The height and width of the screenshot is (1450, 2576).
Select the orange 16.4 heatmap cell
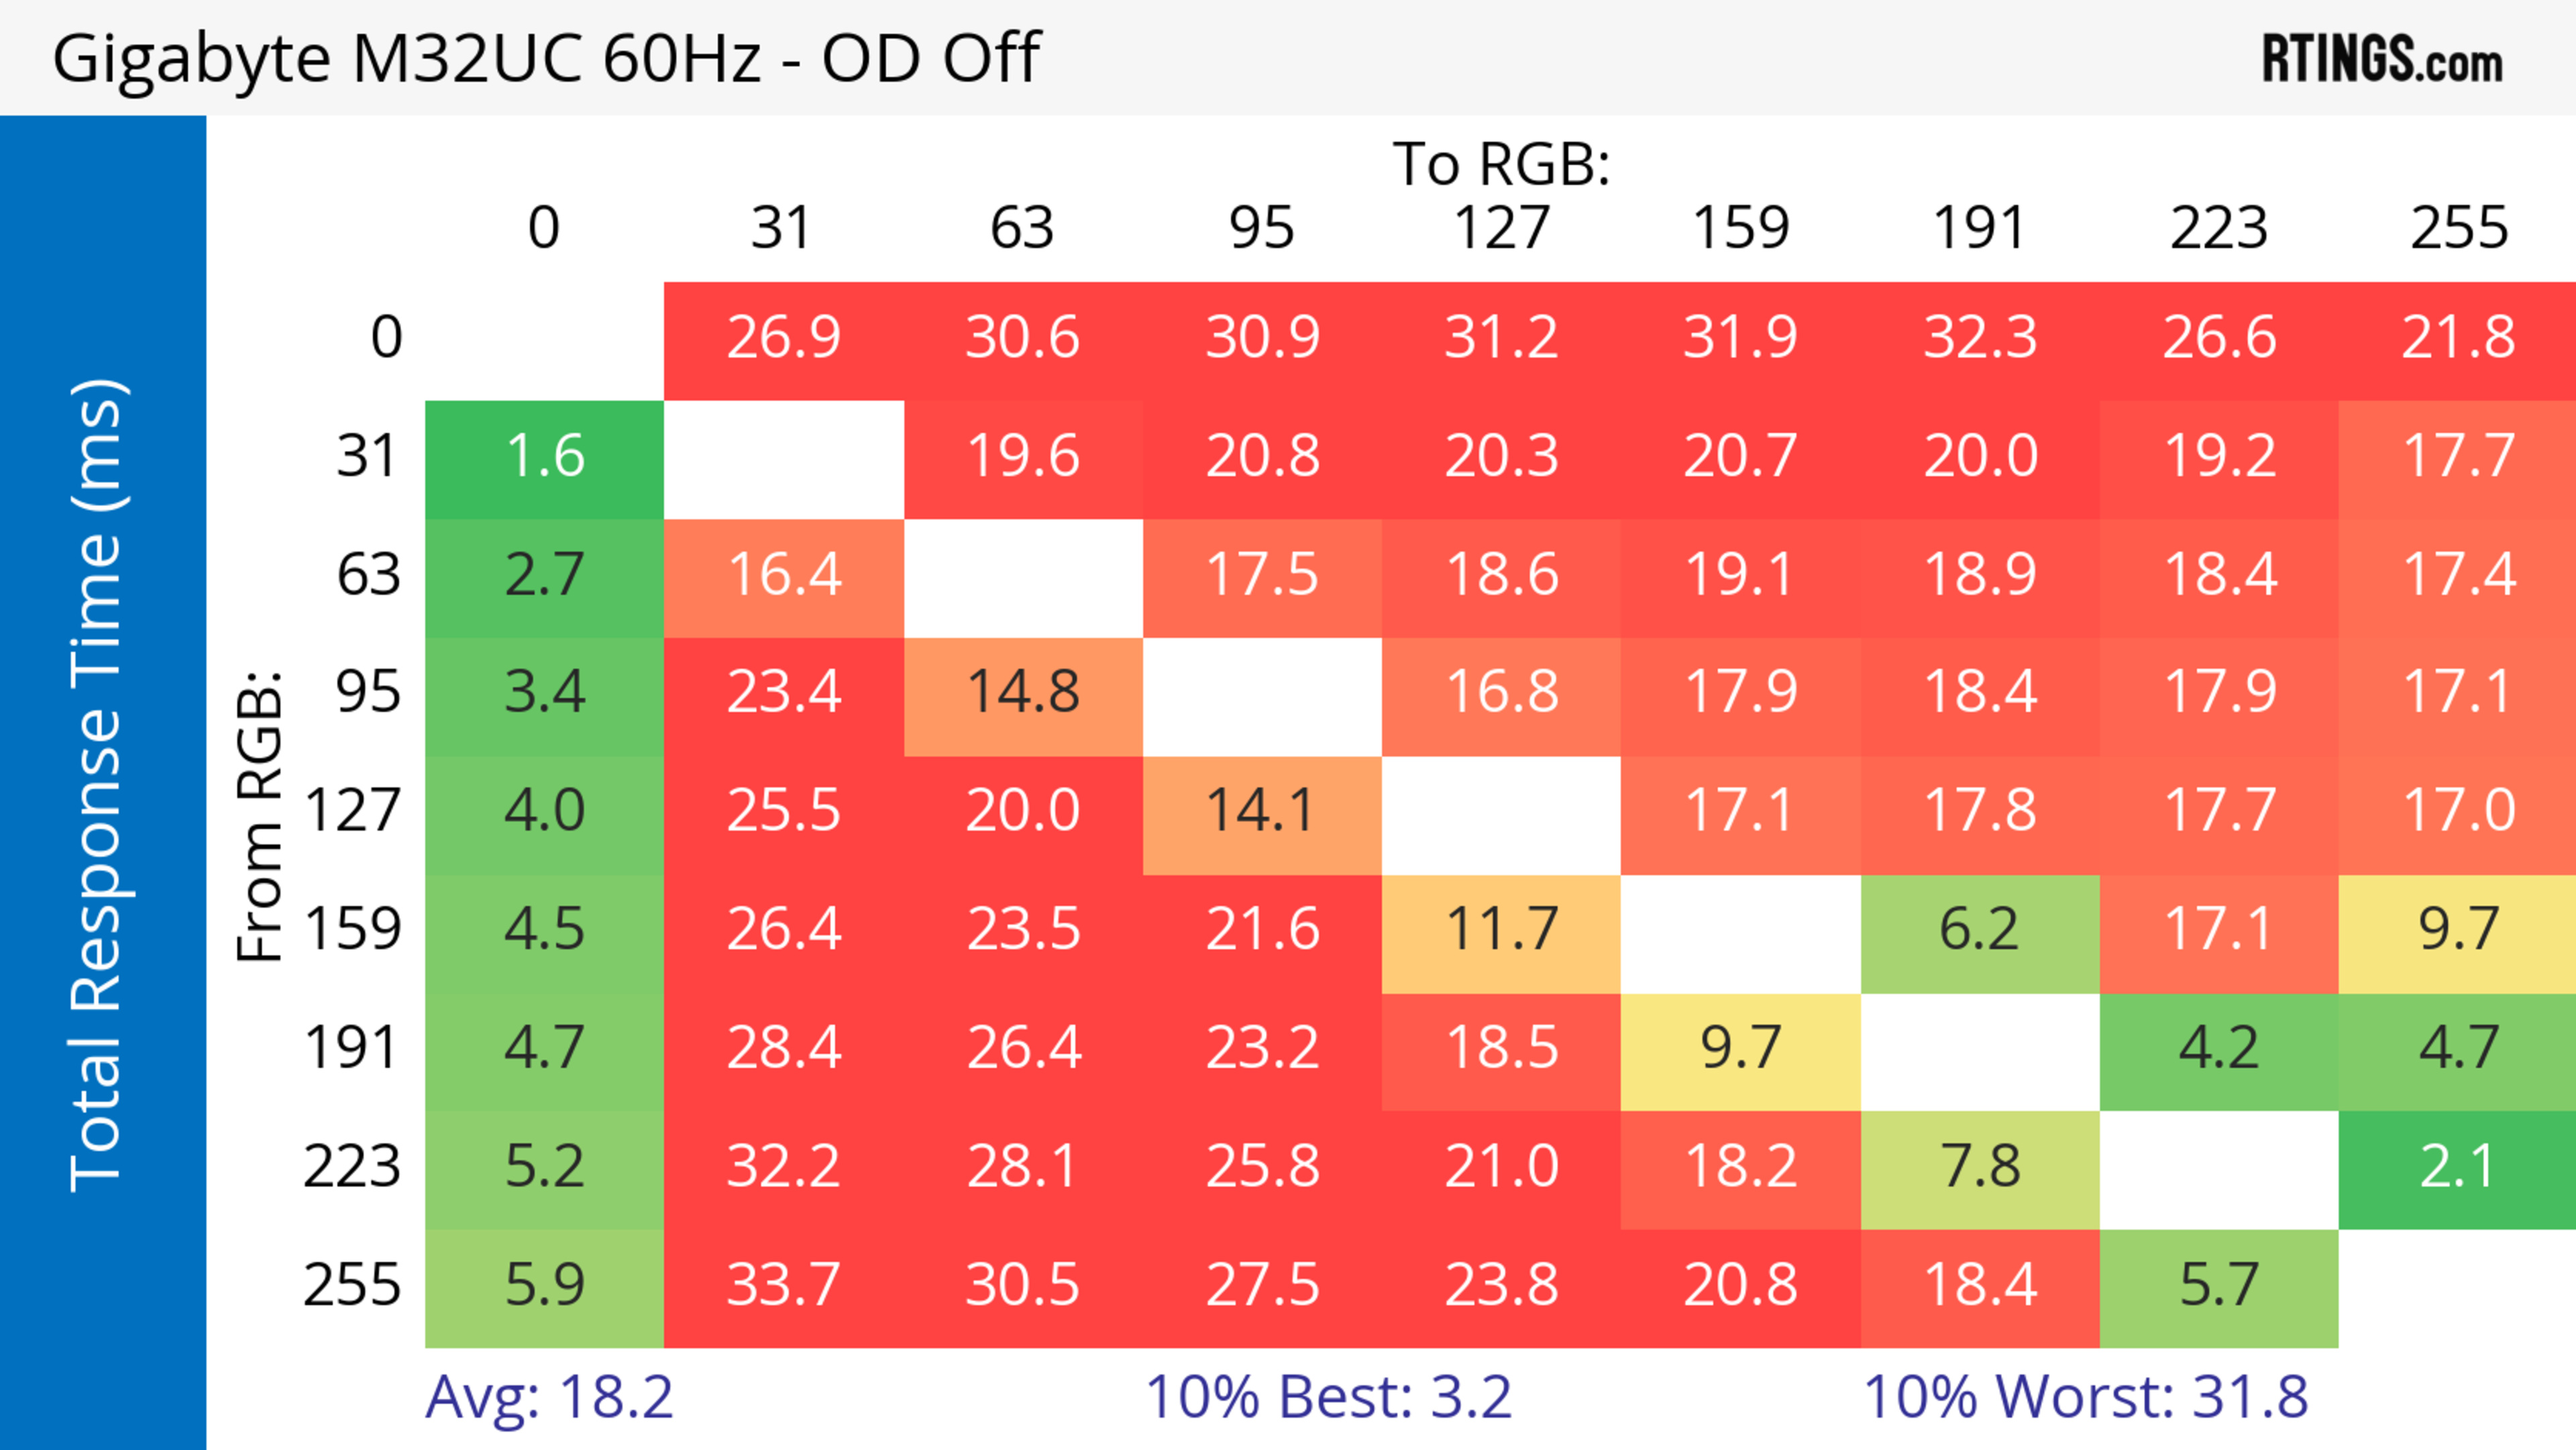pyautogui.click(x=783, y=575)
